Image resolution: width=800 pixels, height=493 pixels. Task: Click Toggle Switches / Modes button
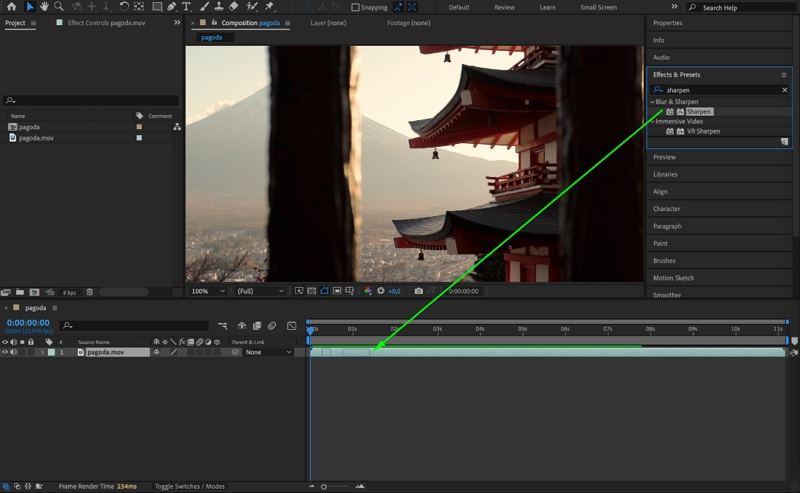(x=189, y=486)
